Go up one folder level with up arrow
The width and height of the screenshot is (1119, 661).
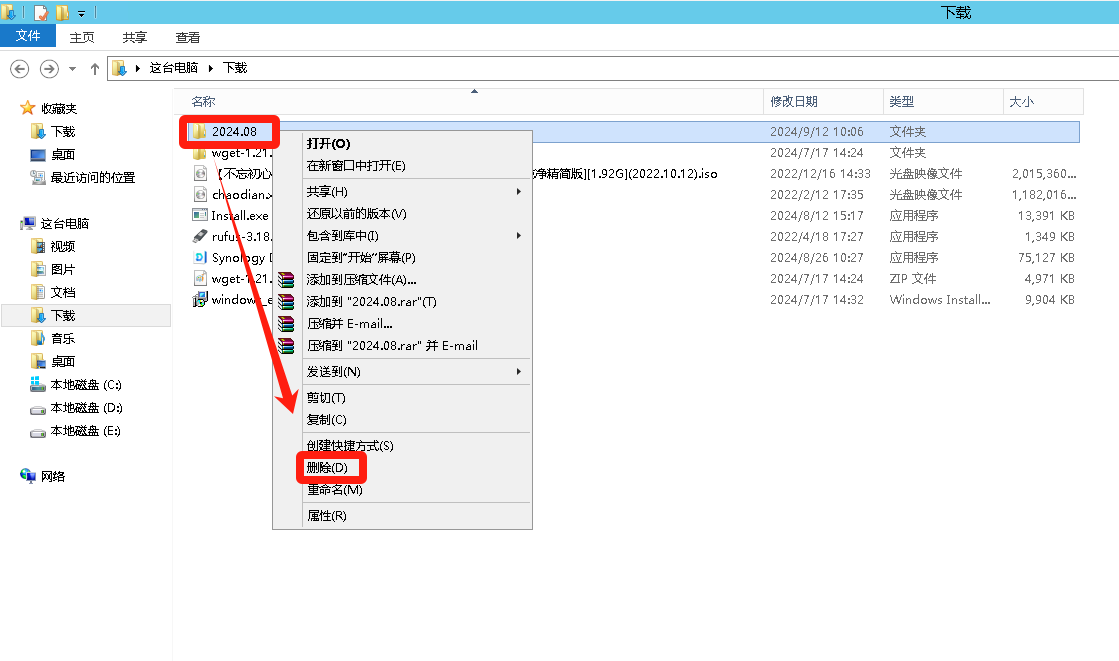coord(95,68)
